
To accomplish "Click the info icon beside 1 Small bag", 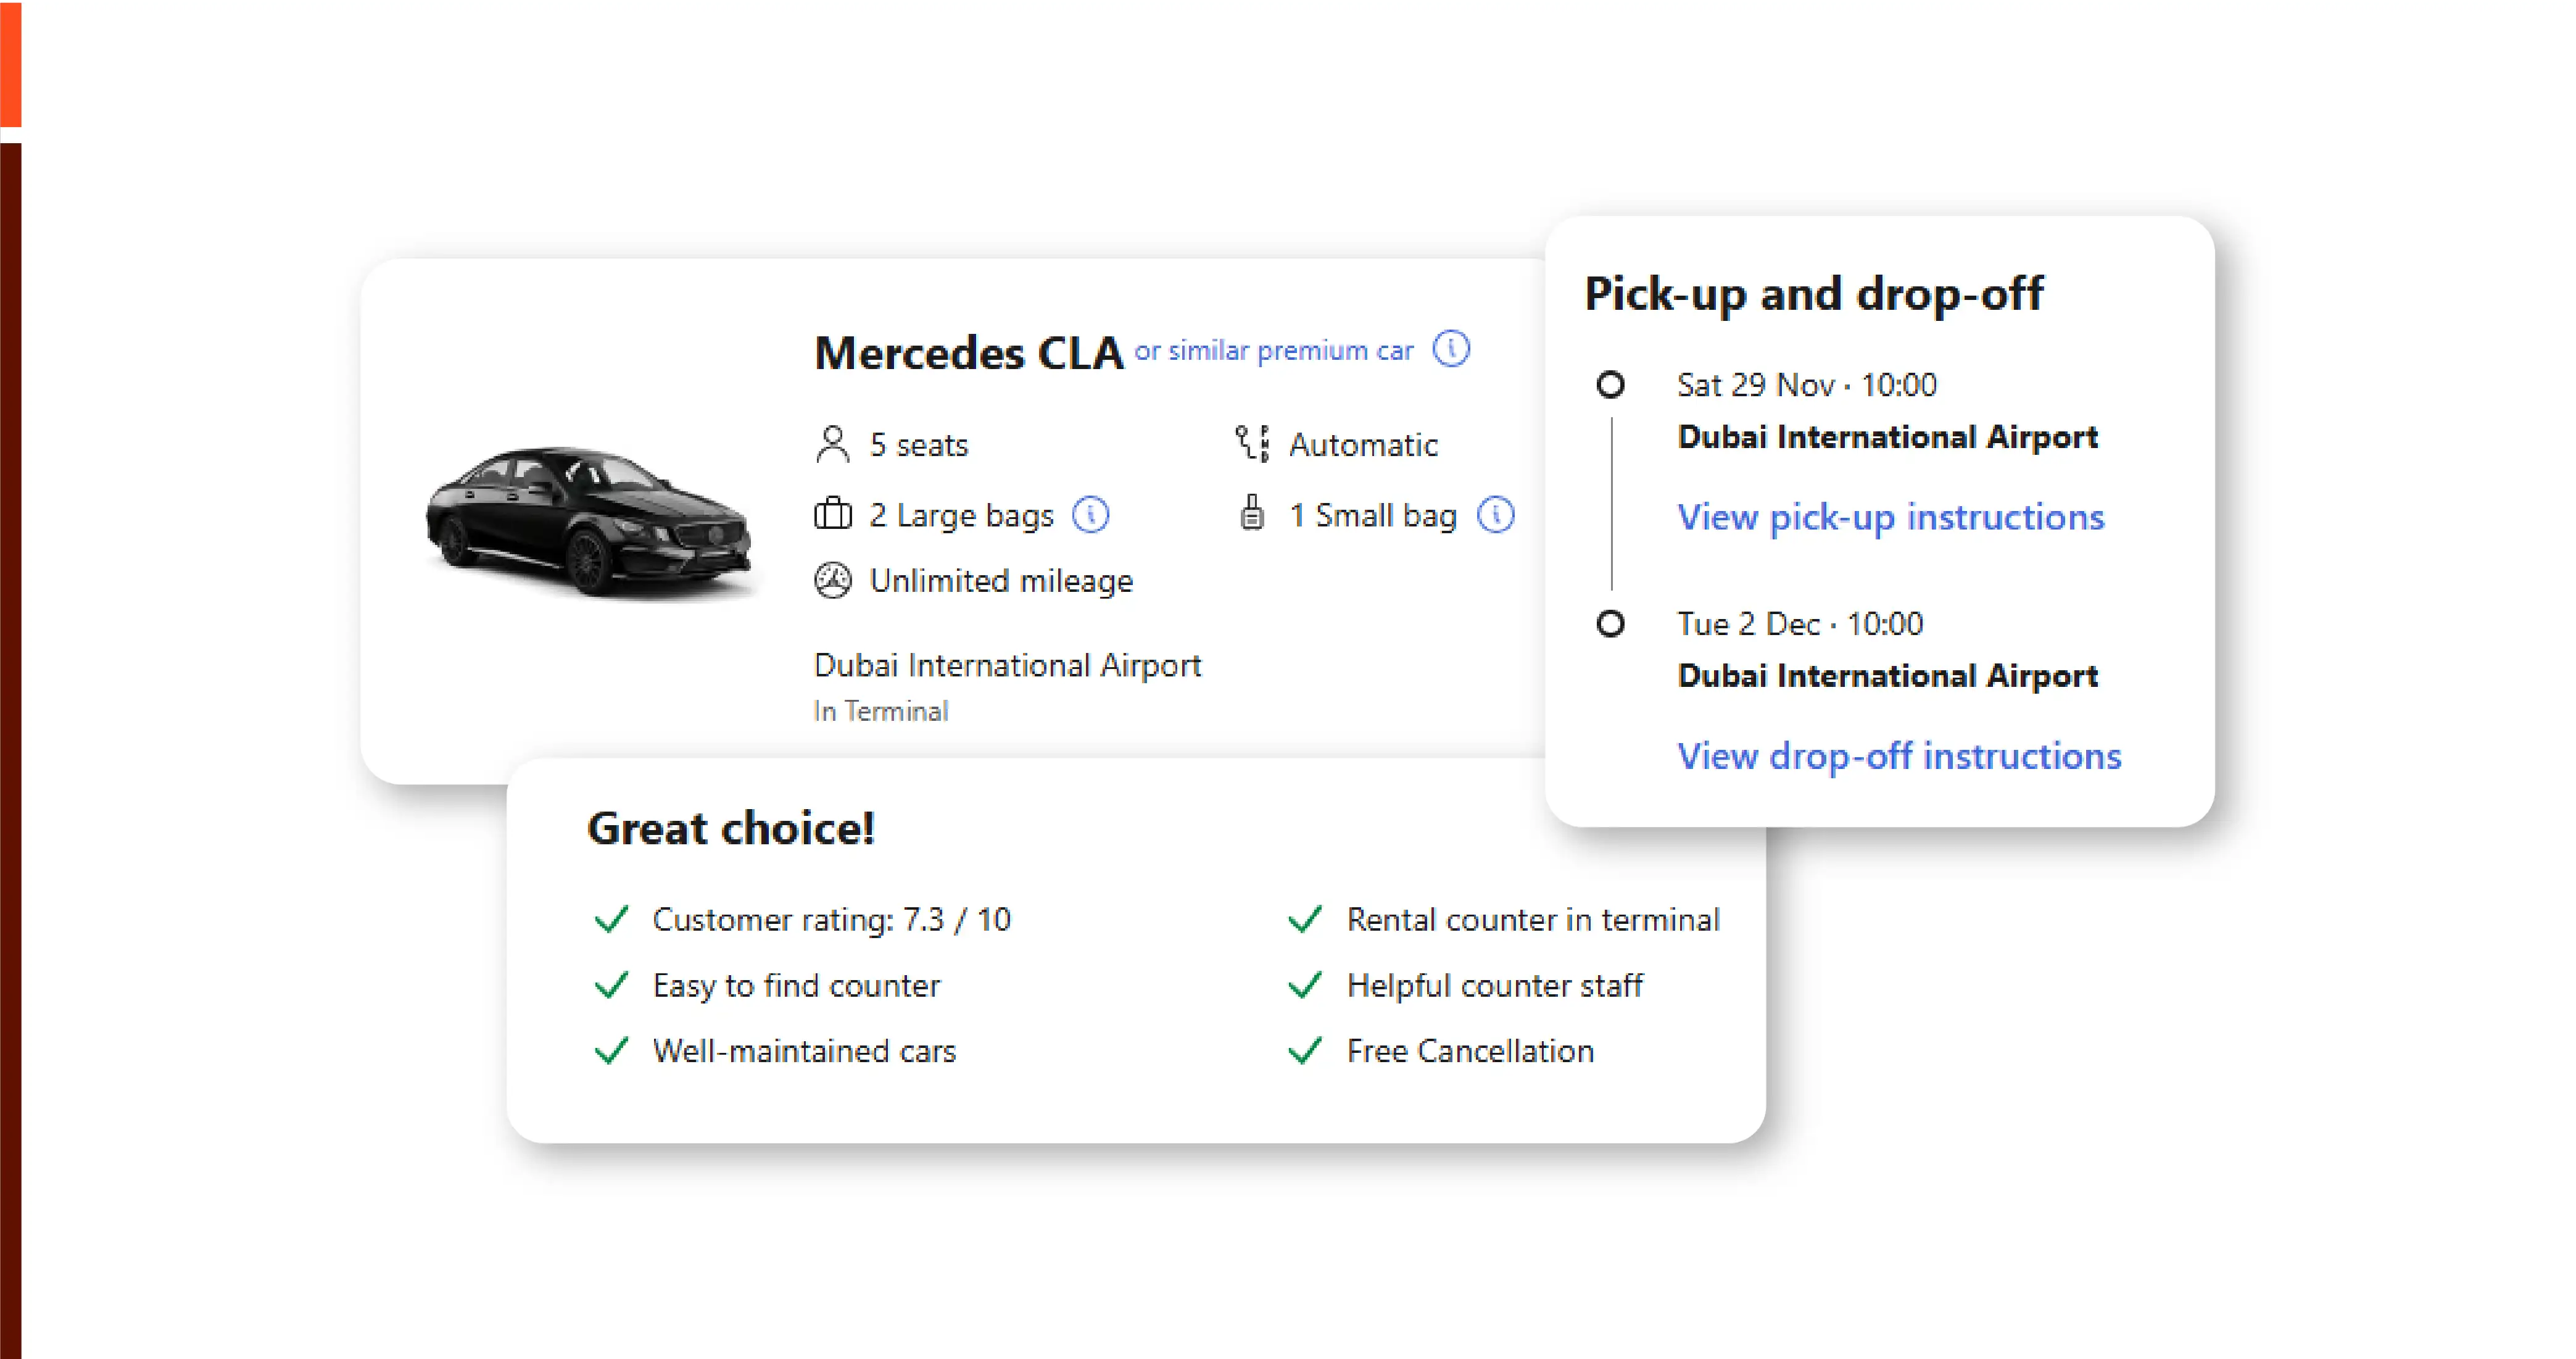I will click(x=1496, y=515).
